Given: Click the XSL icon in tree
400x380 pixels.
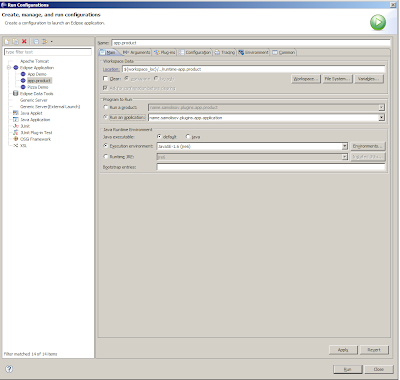Looking at the screenshot, I should (x=15, y=145).
